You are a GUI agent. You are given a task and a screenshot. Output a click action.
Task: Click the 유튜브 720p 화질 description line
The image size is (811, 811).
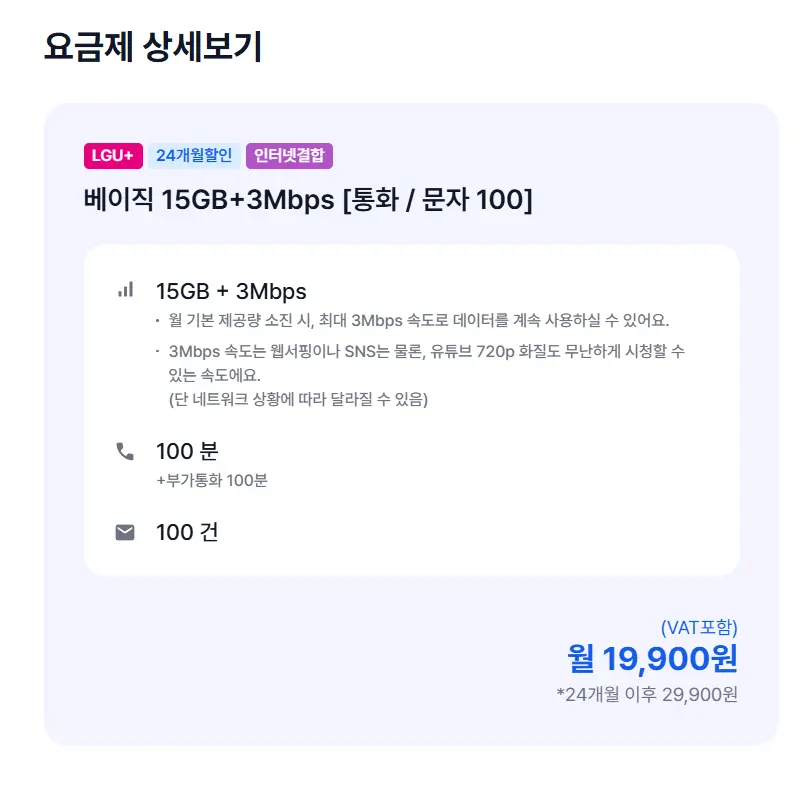click(426, 351)
